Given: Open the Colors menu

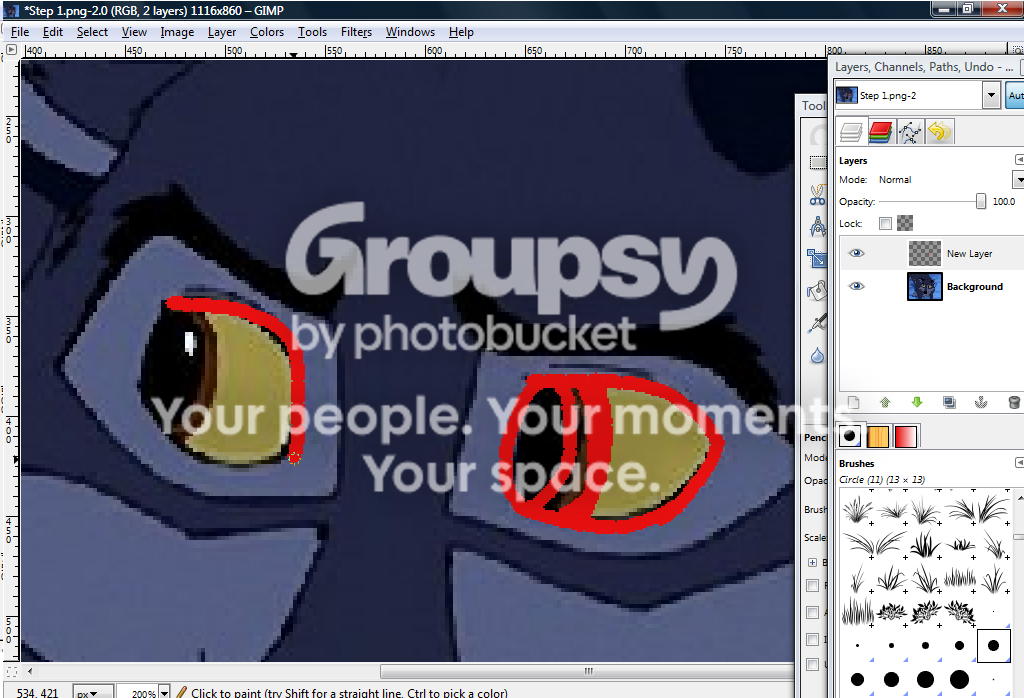Looking at the screenshot, I should (x=266, y=32).
